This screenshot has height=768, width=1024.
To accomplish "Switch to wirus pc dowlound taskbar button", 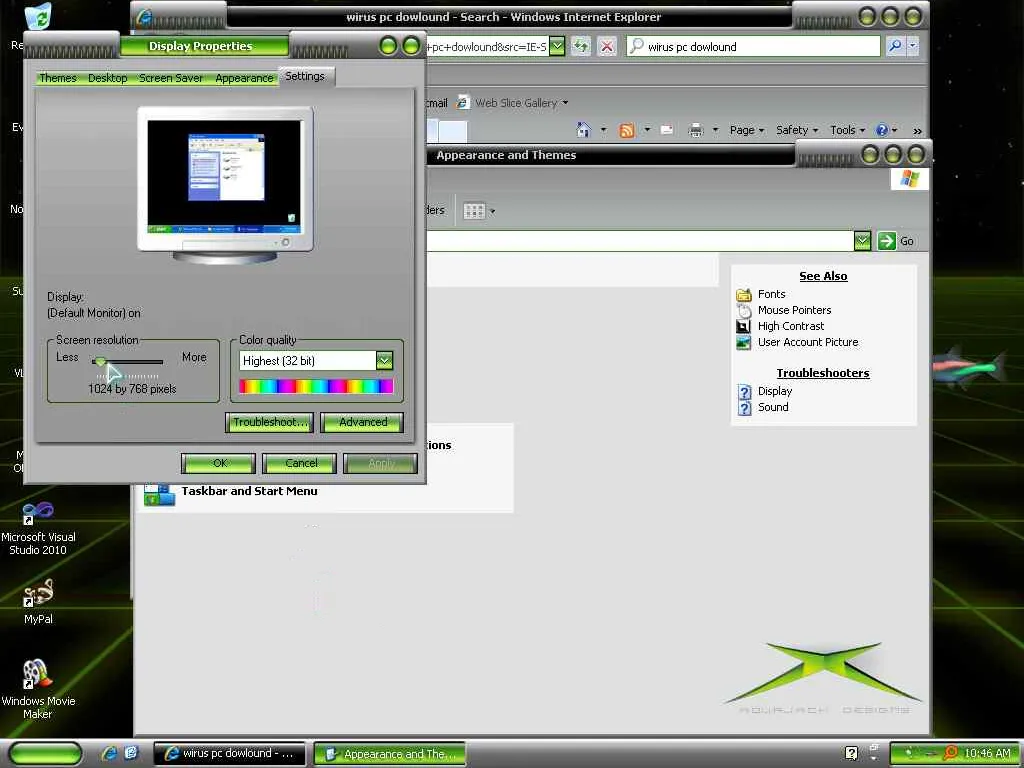I will [x=229, y=754].
